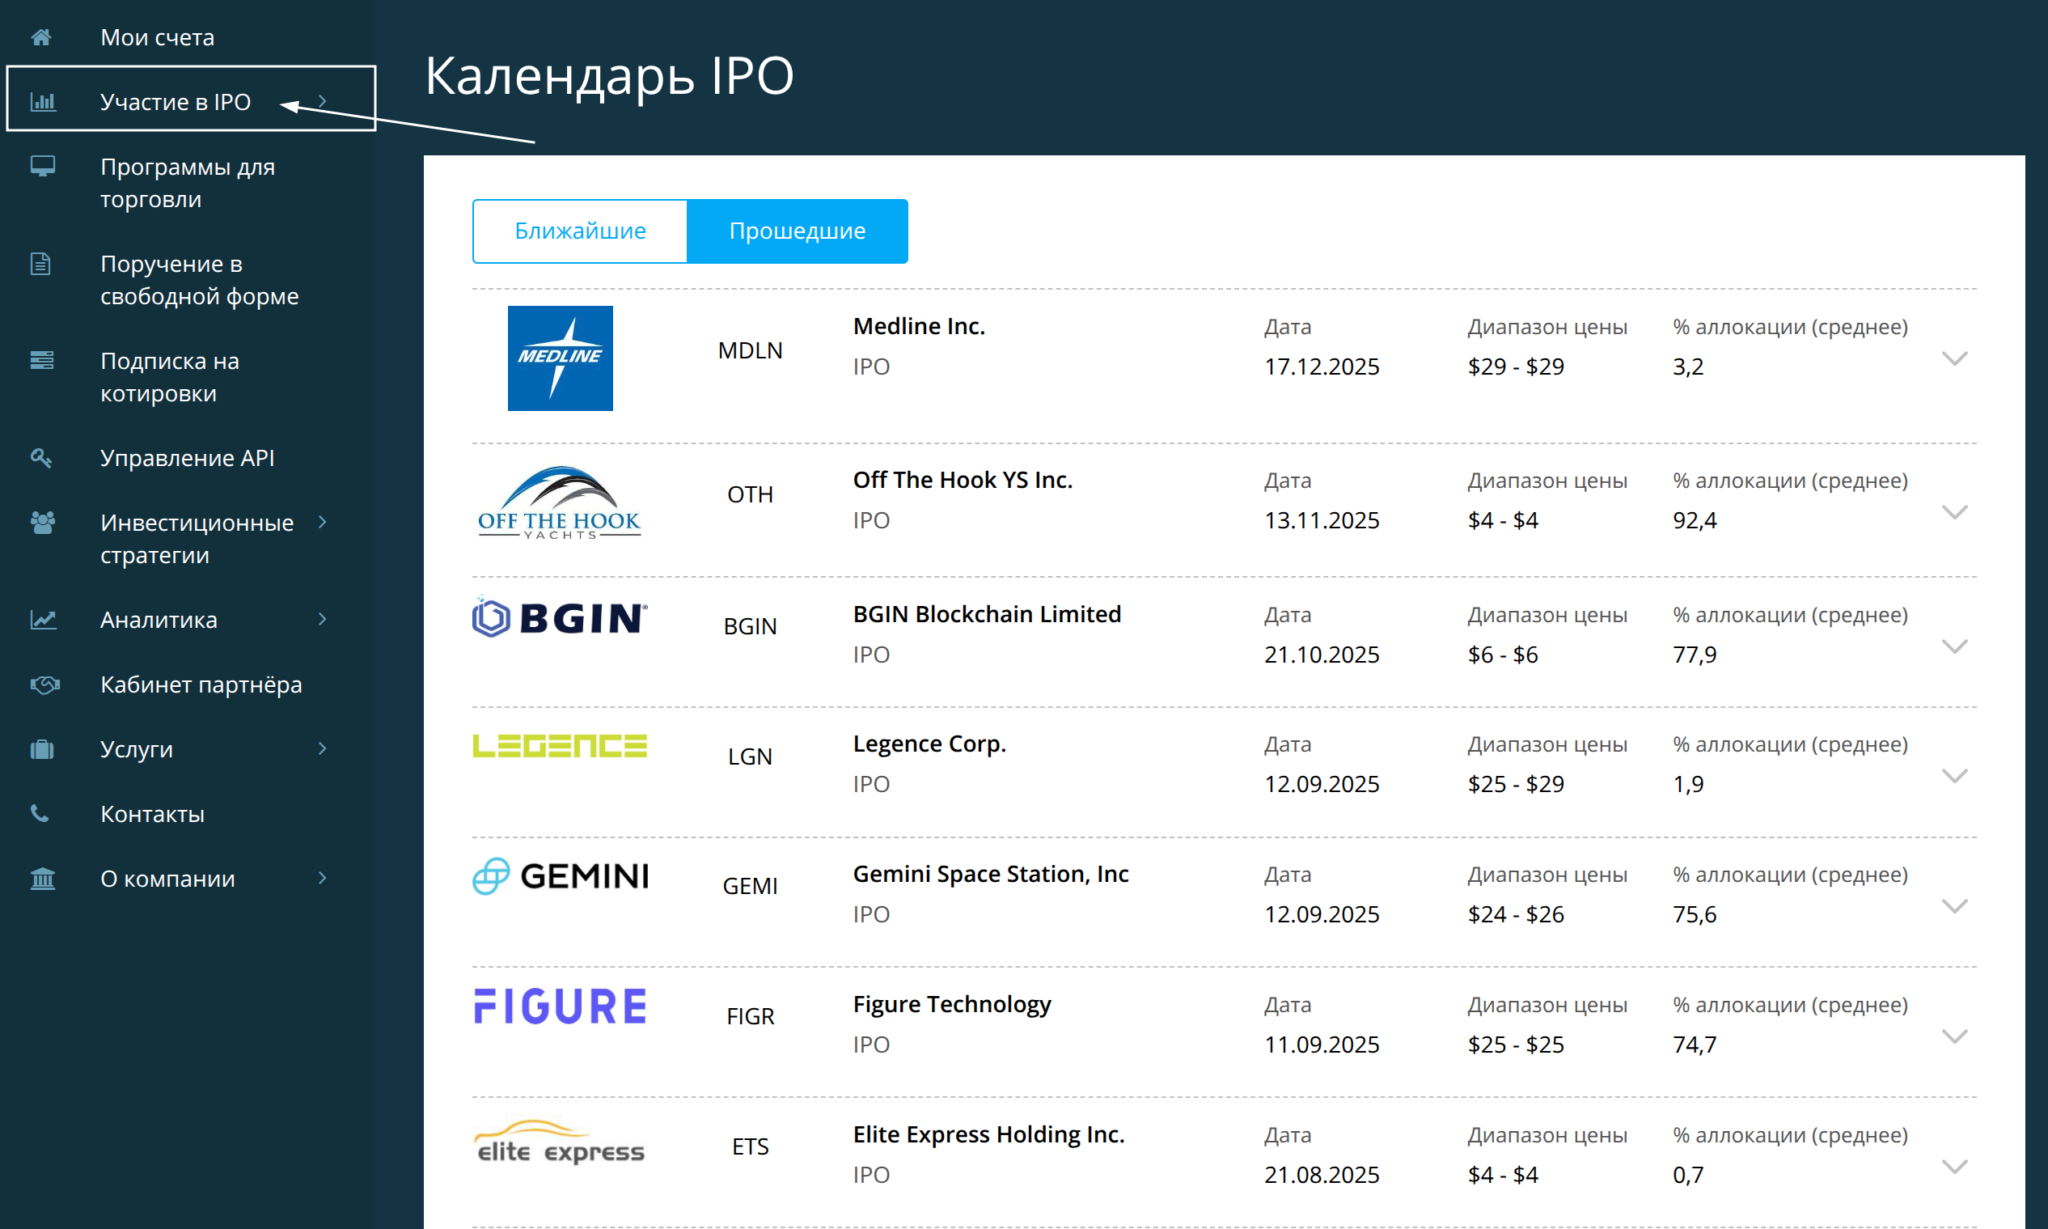Click the Off The Hook Yachts logo
The image size is (2048, 1229).
click(x=559, y=503)
